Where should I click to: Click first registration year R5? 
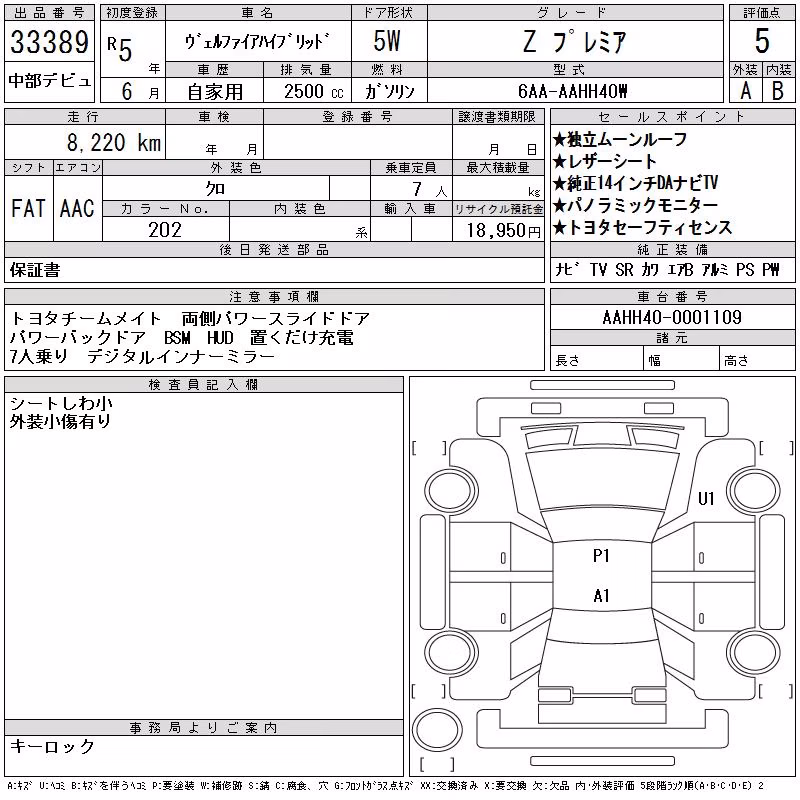[120, 48]
